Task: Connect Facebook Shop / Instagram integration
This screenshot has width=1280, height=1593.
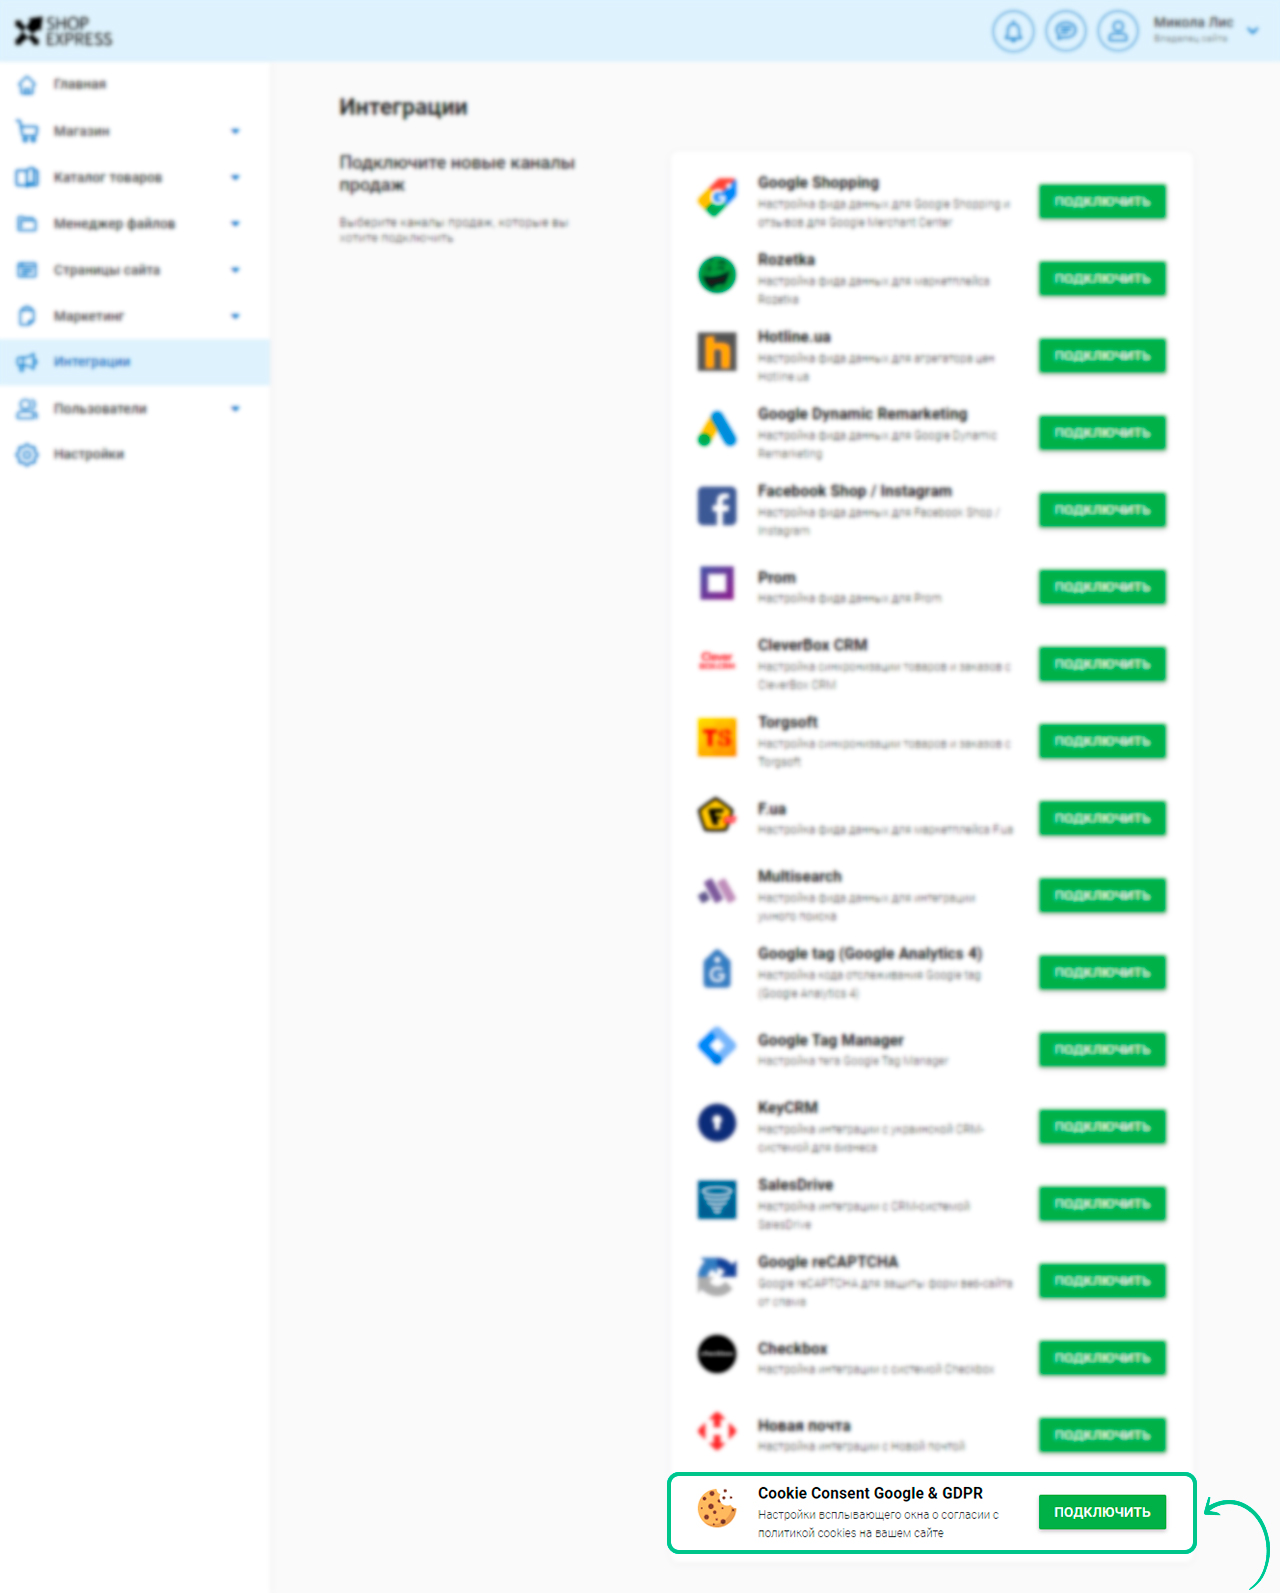Action: (1102, 509)
